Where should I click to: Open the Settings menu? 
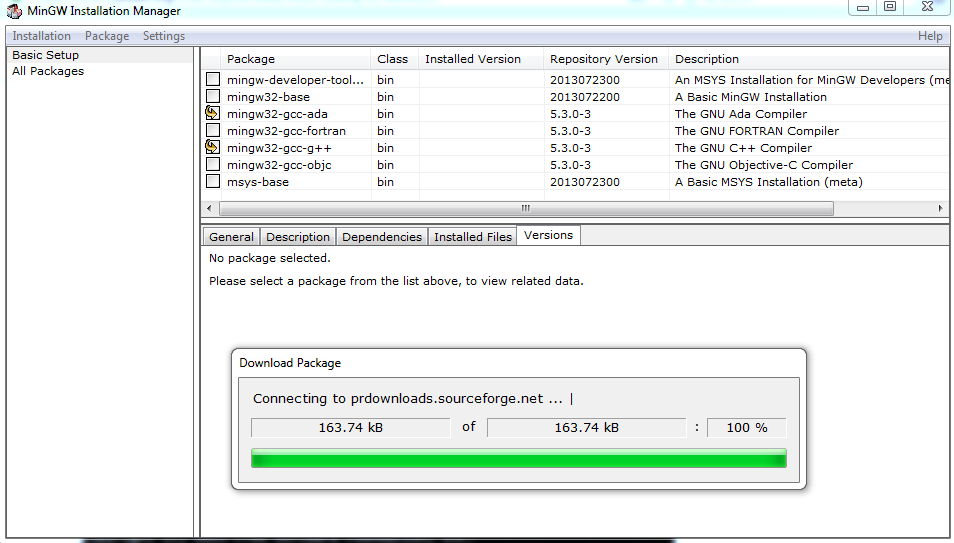[x=164, y=36]
